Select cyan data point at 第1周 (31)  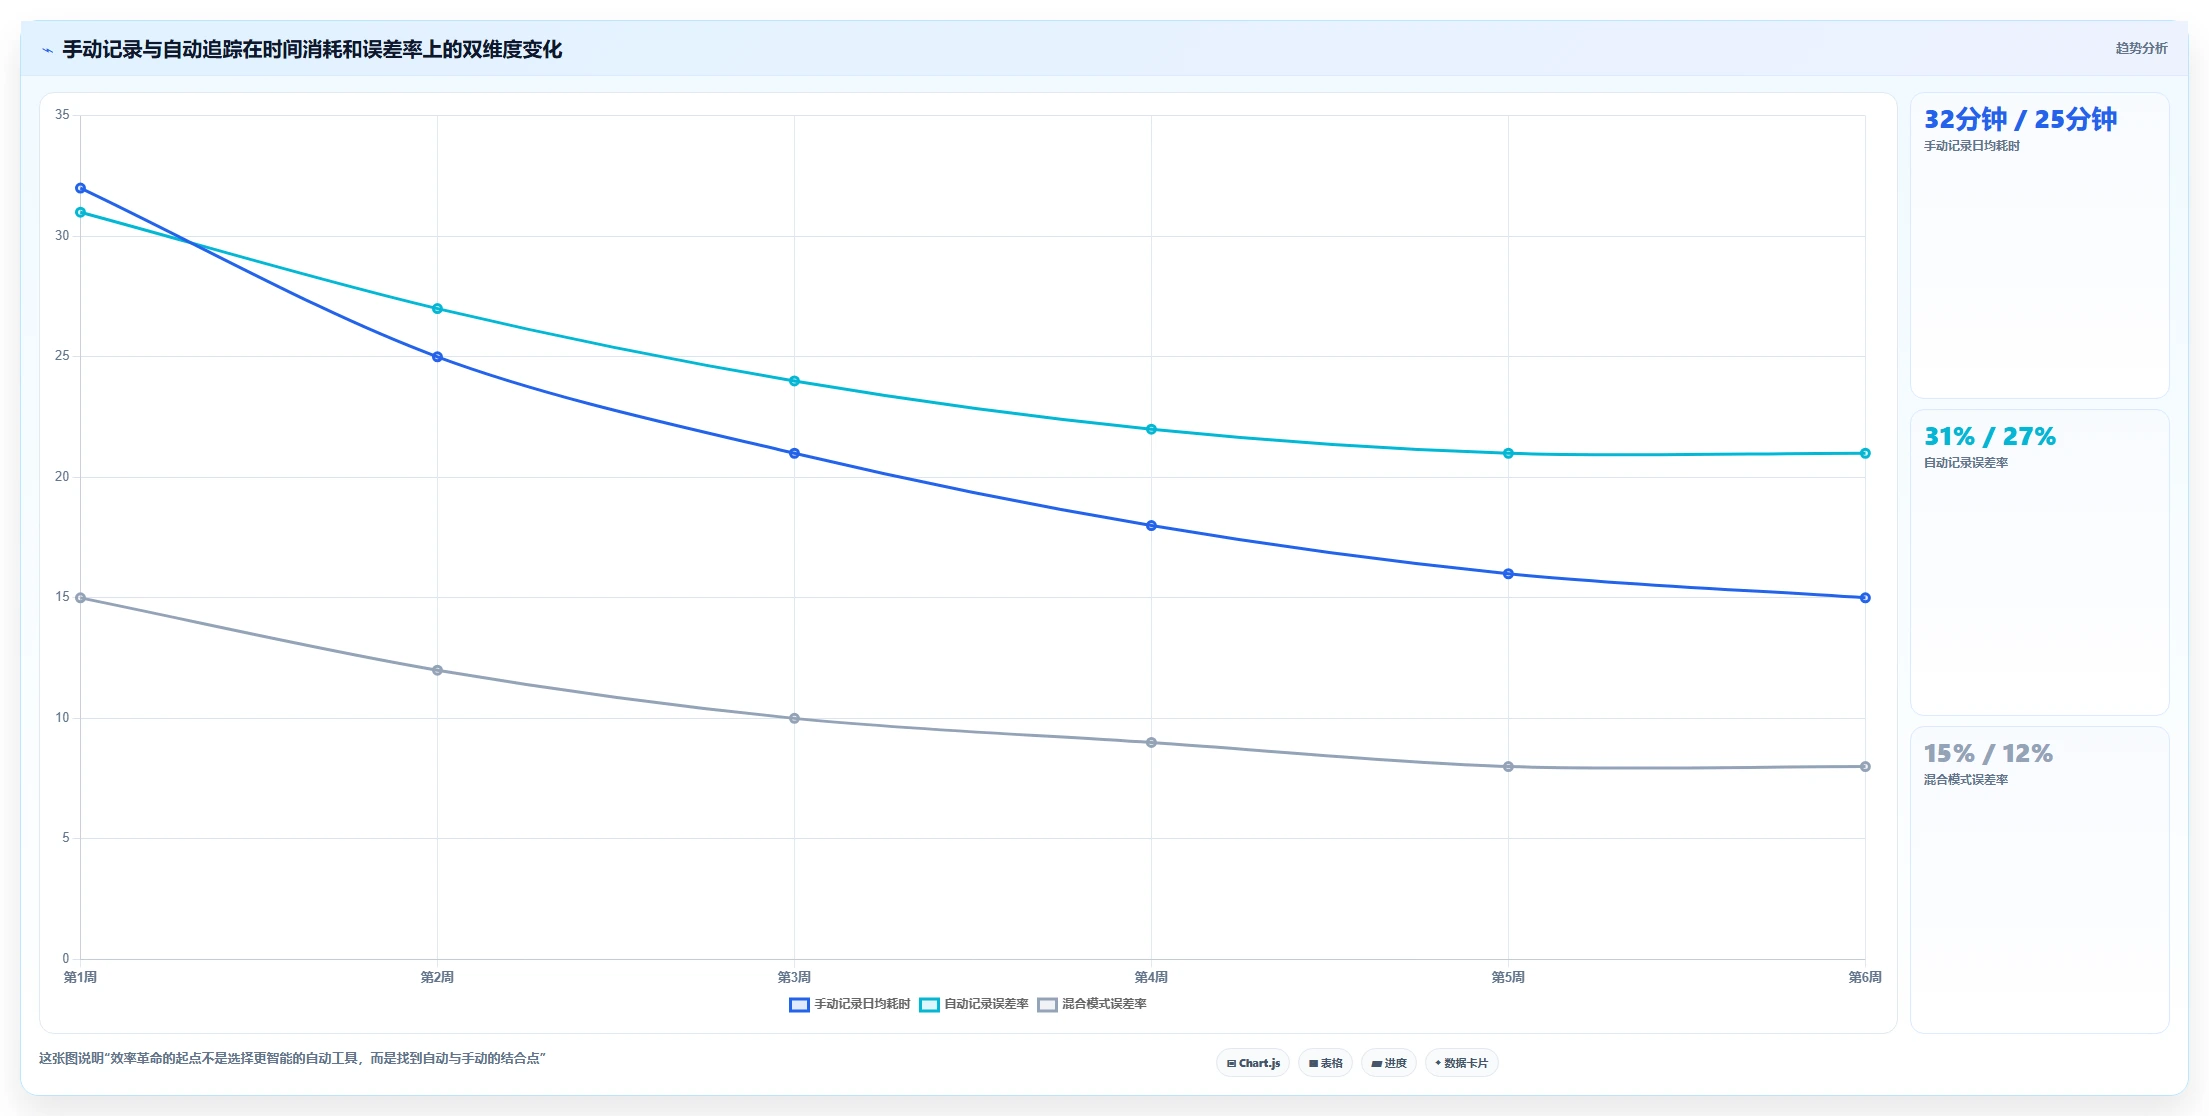81,212
